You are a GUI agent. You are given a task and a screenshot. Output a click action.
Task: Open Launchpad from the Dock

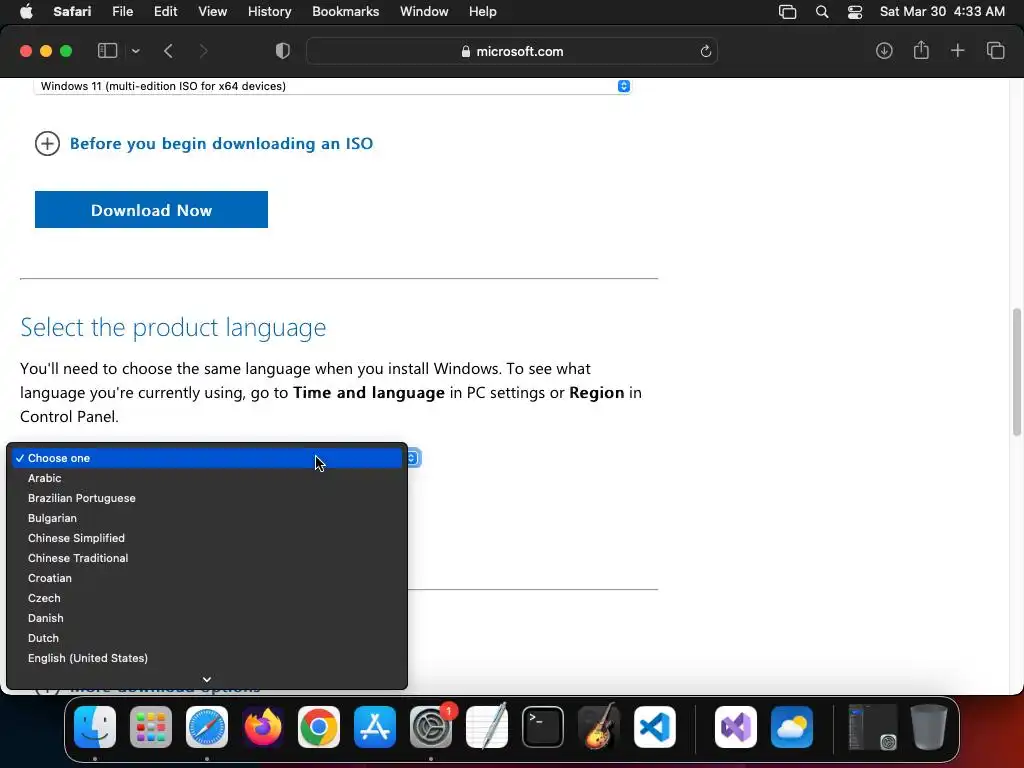point(151,727)
